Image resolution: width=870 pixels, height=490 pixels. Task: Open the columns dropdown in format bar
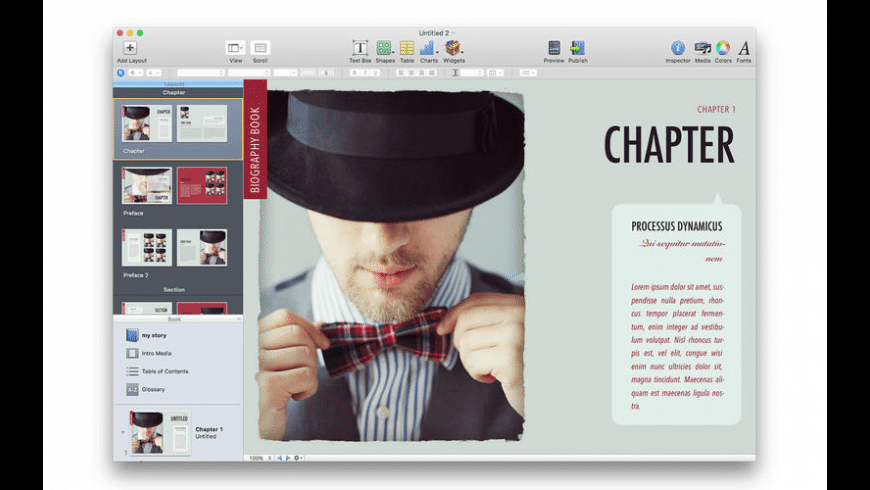coord(495,73)
